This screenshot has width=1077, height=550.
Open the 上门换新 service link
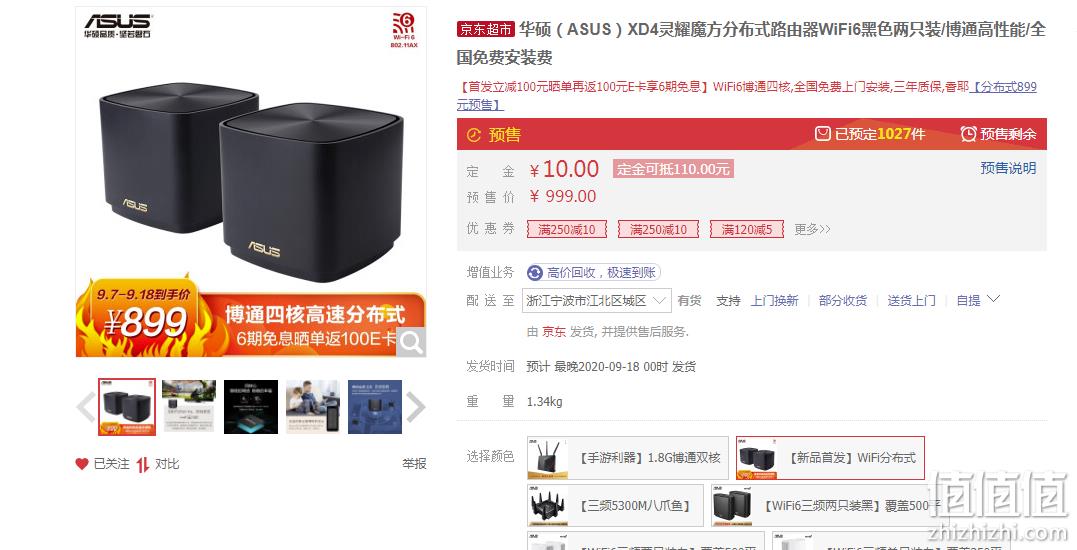tap(775, 301)
